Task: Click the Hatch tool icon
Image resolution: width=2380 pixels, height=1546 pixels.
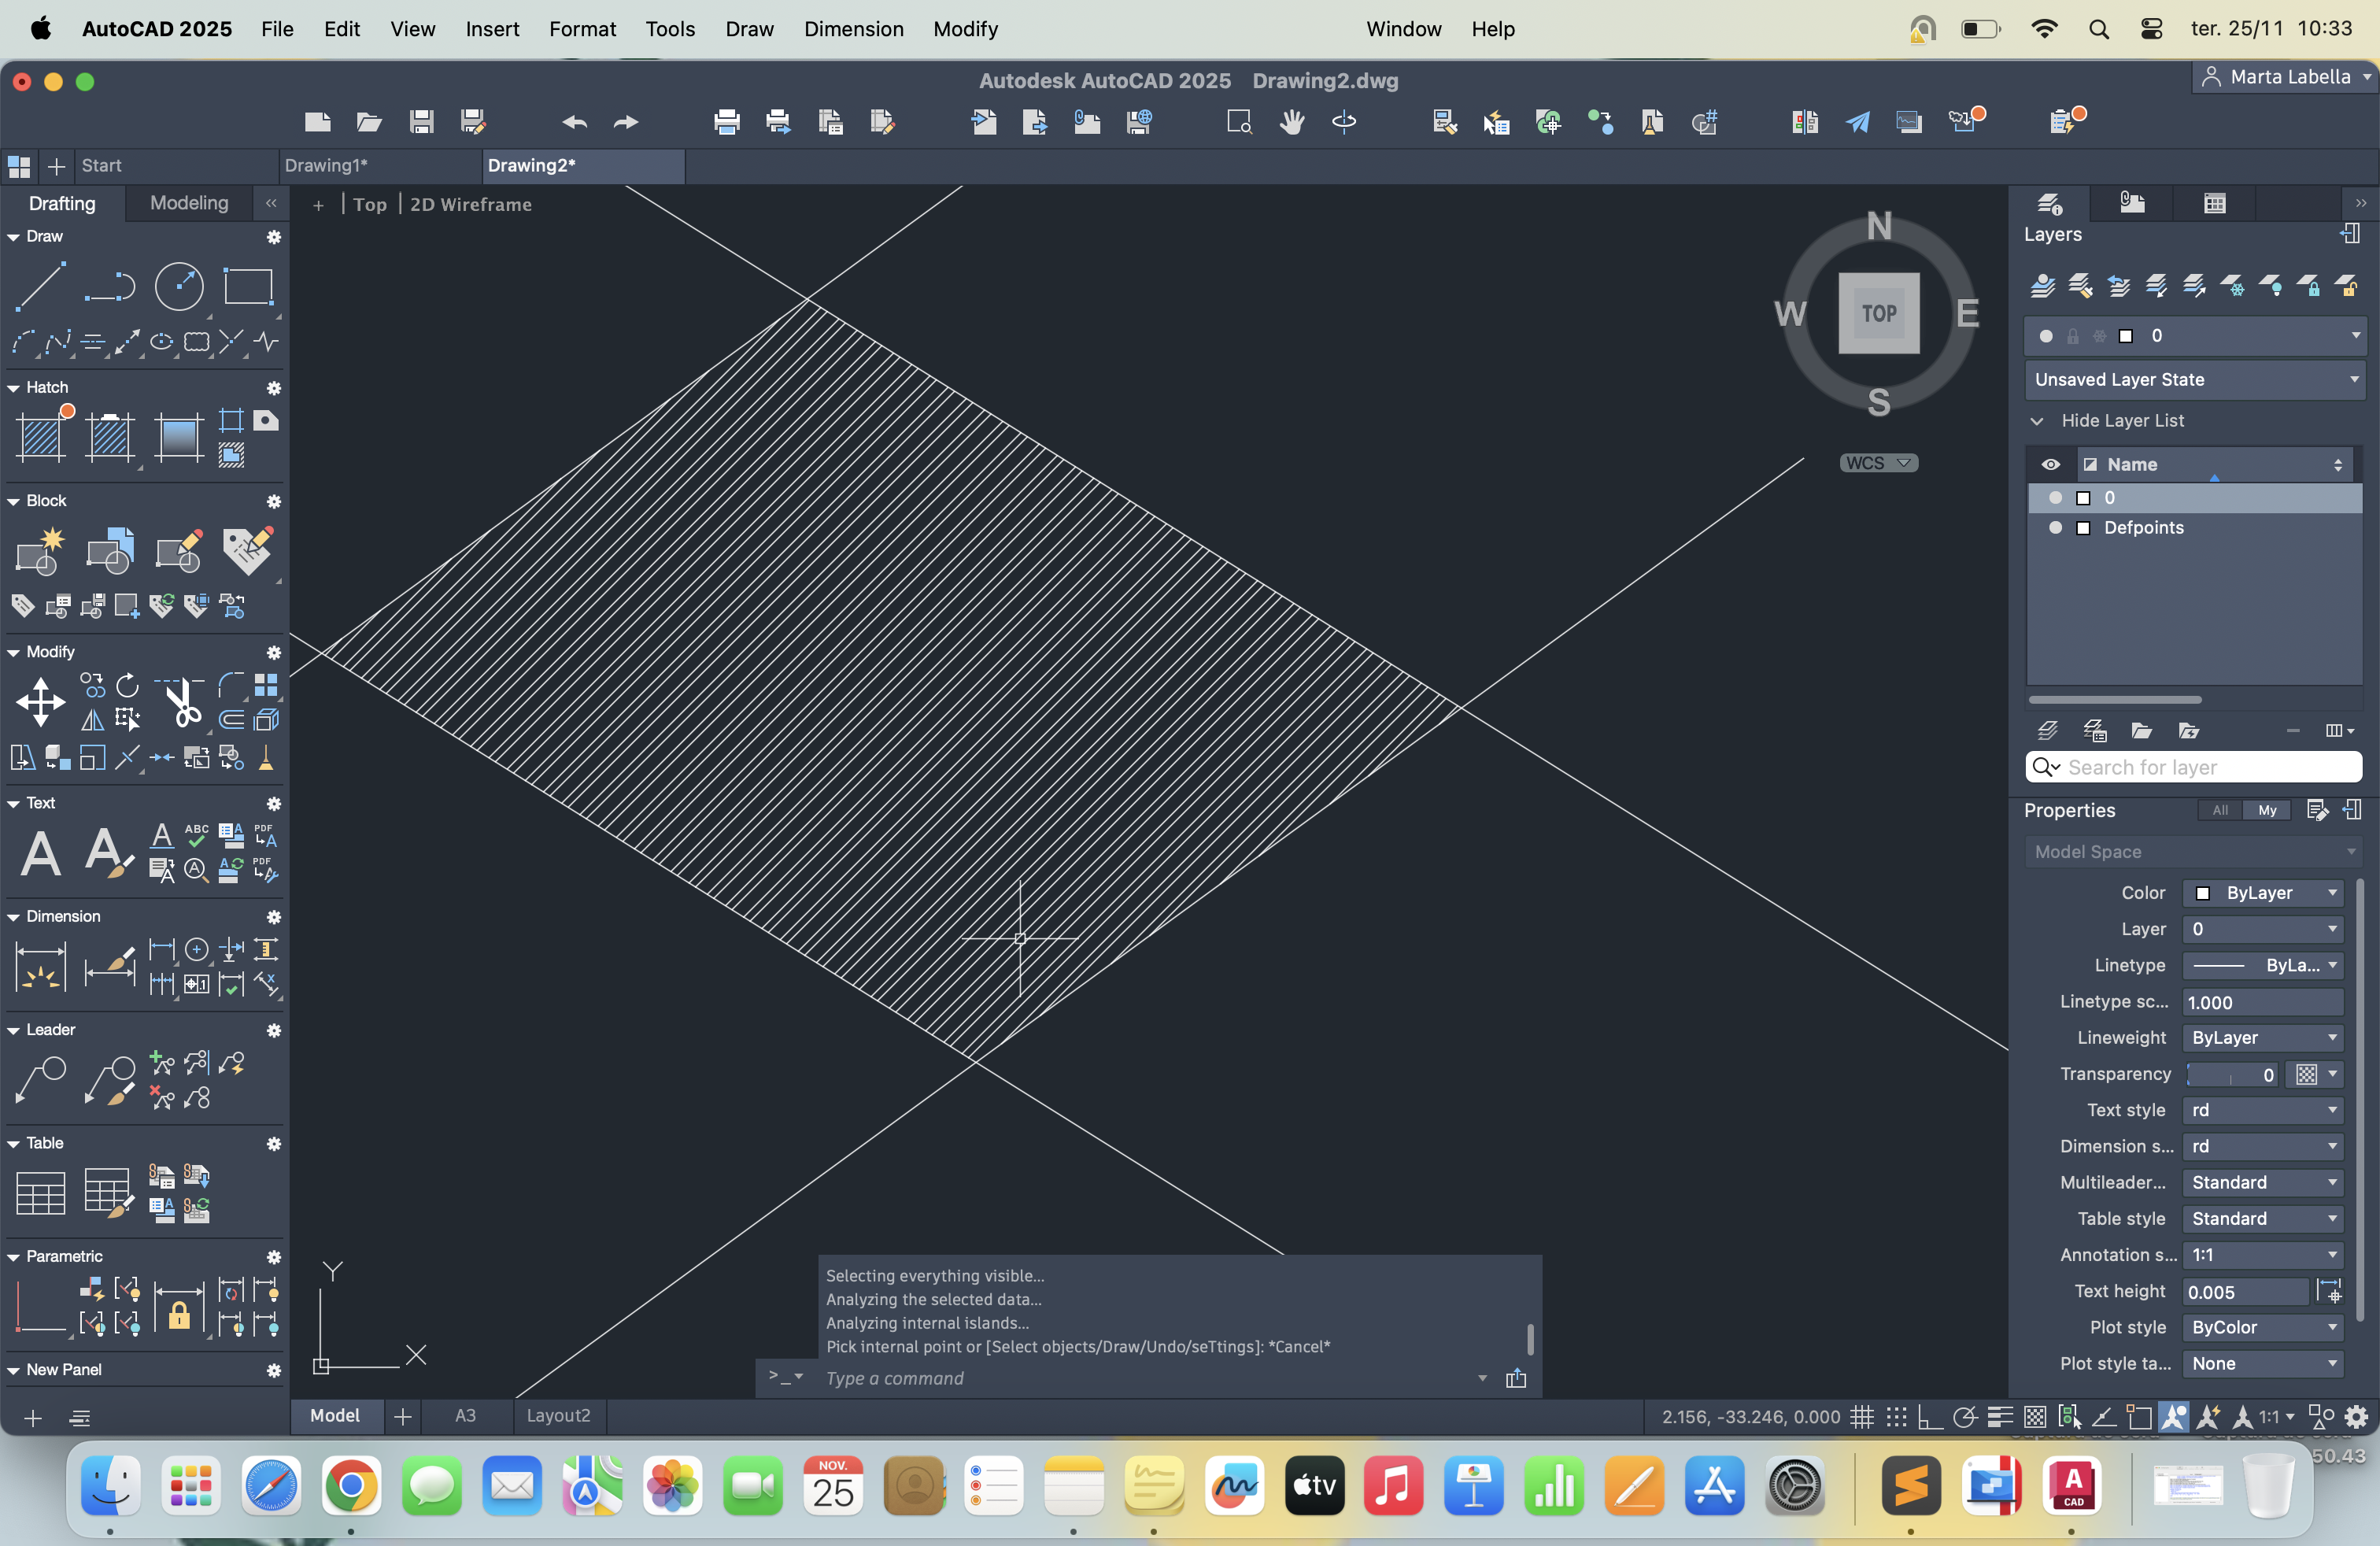Action: [41, 436]
